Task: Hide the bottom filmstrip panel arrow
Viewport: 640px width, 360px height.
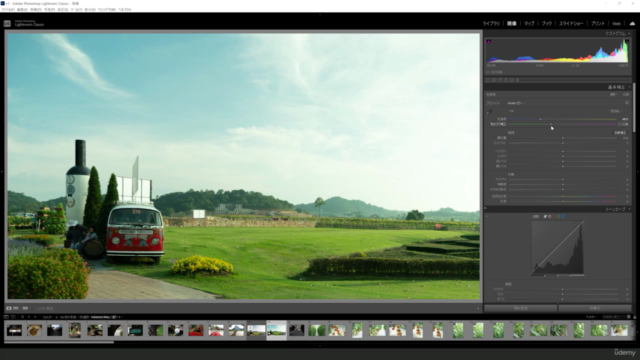Action: pos(320,346)
